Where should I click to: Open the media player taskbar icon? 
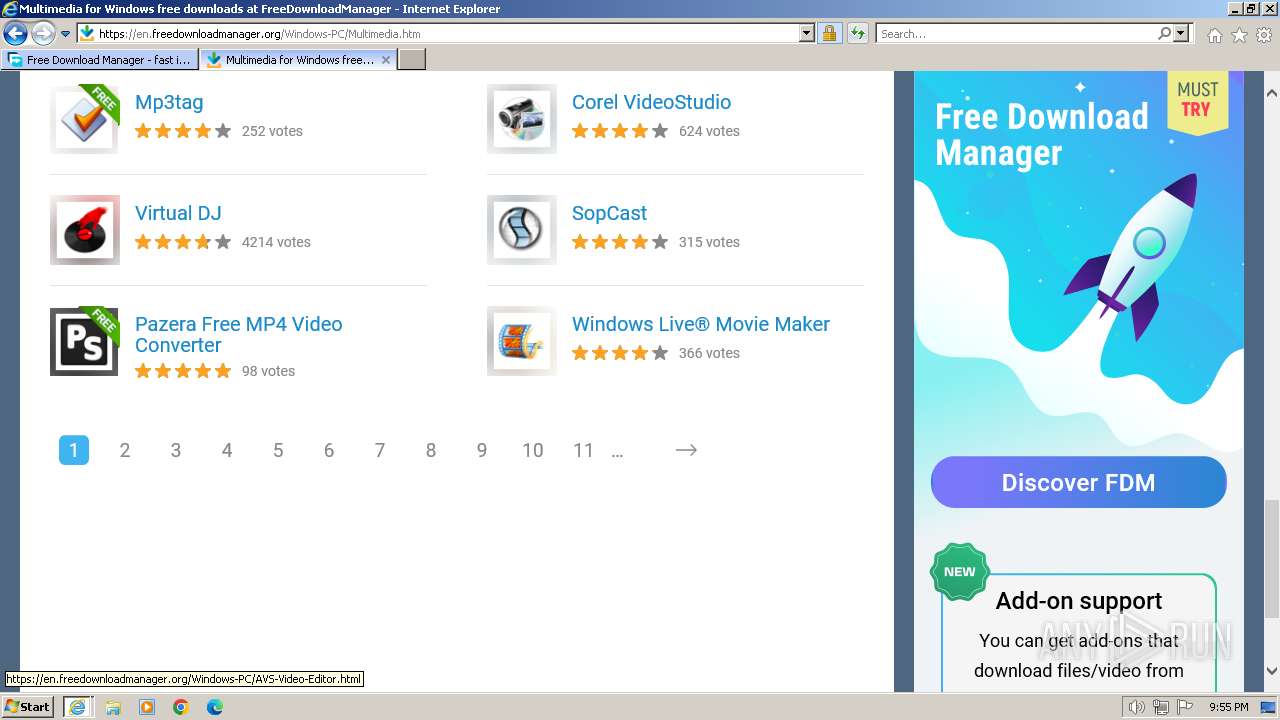pyautogui.click(x=147, y=707)
